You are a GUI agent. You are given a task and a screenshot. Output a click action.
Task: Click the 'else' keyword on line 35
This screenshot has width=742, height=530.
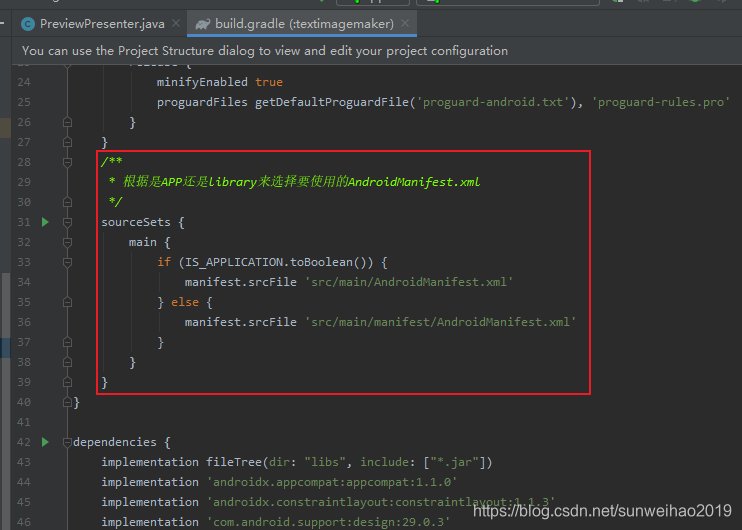tap(185, 302)
